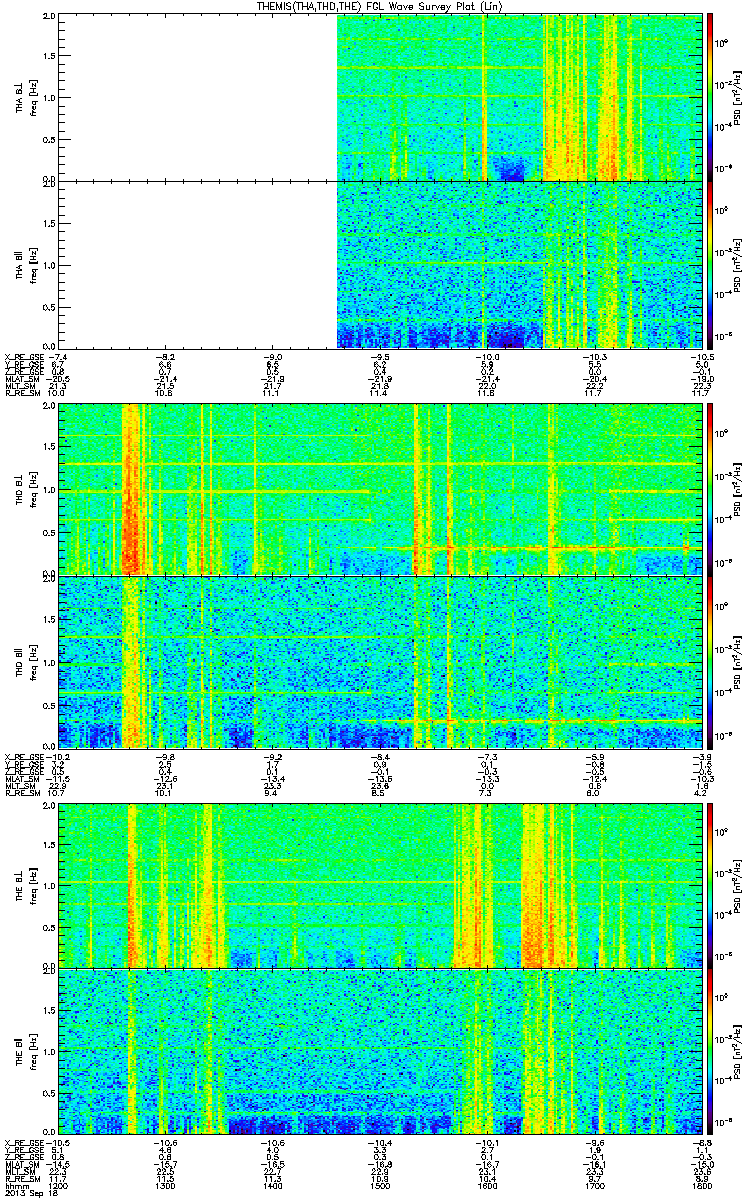Screen dimensions: 750x1200
Task: Click the 'THA B∥ freq [Hz]' axis label
Action: 25,264
